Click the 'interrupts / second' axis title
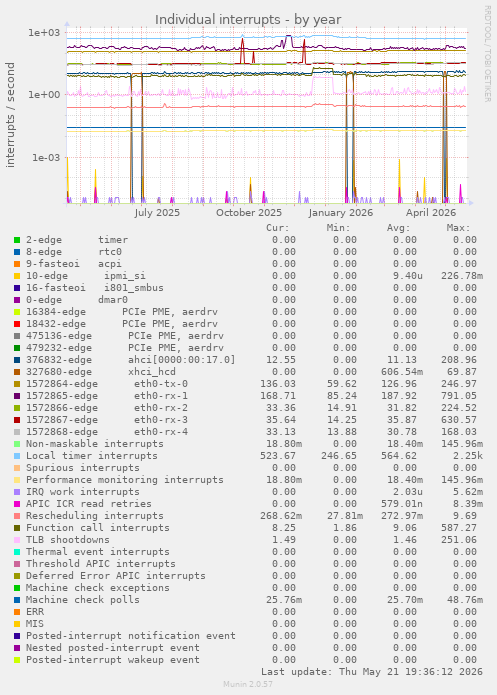The image size is (497, 695). click(10, 115)
